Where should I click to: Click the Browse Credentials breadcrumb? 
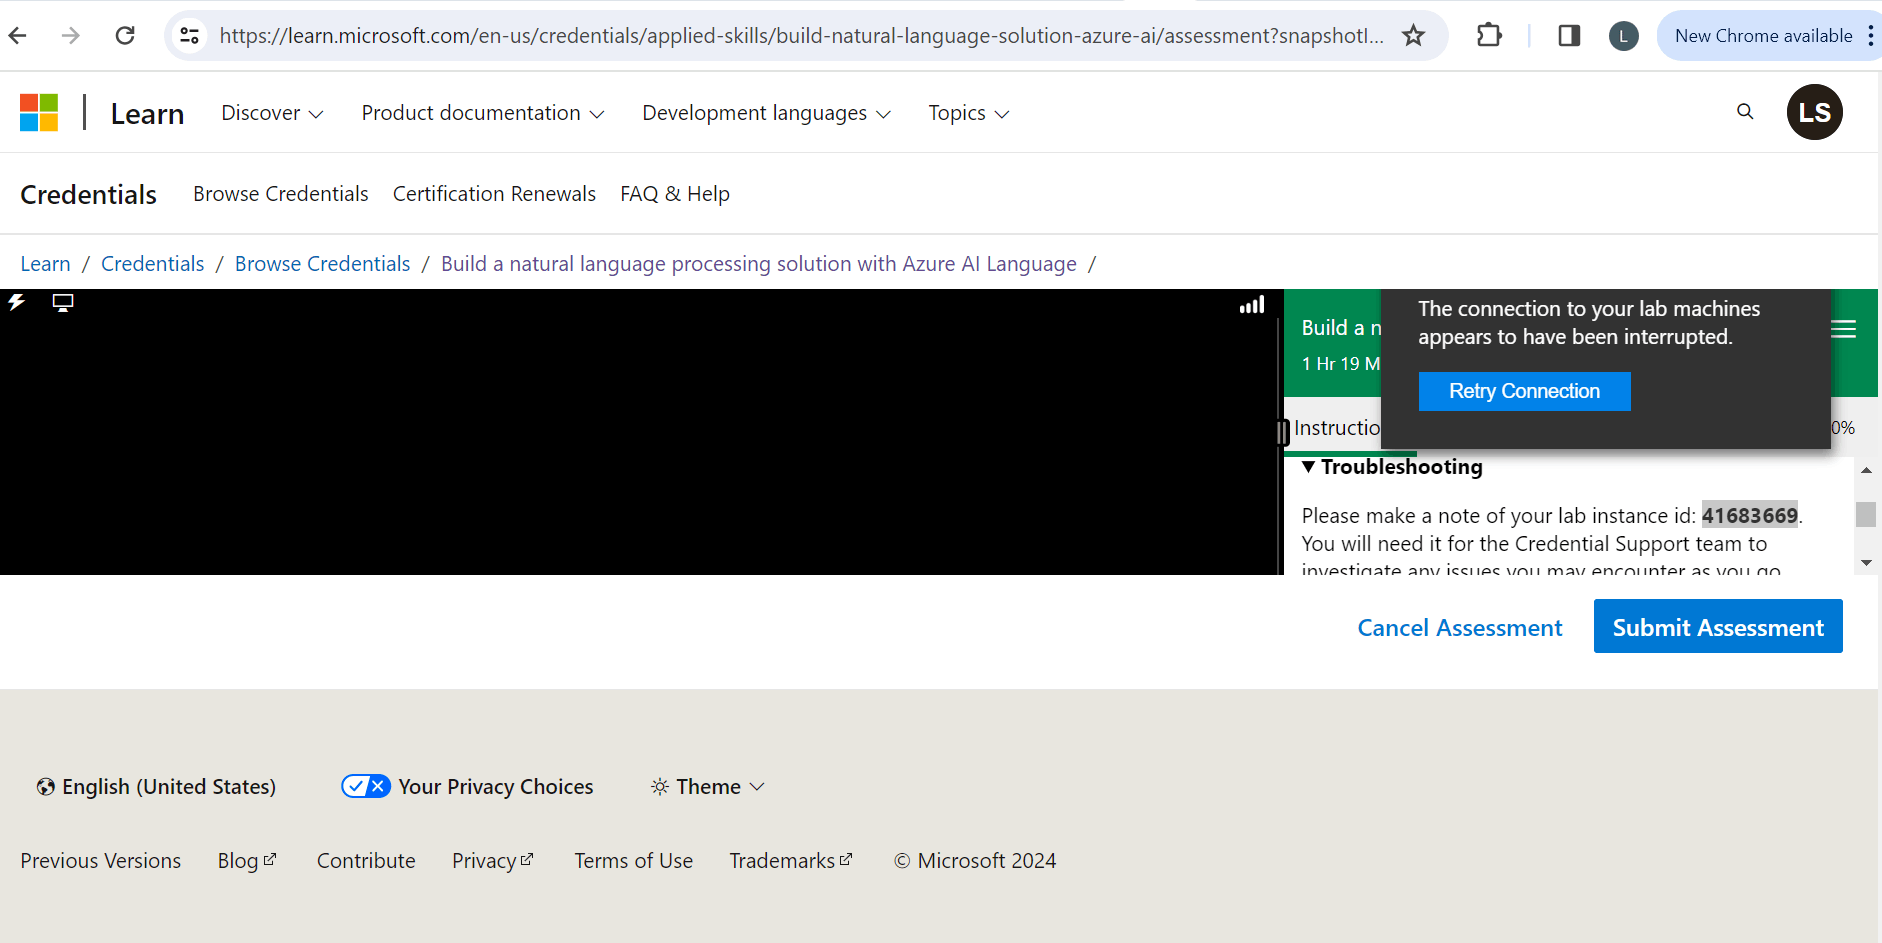322,264
